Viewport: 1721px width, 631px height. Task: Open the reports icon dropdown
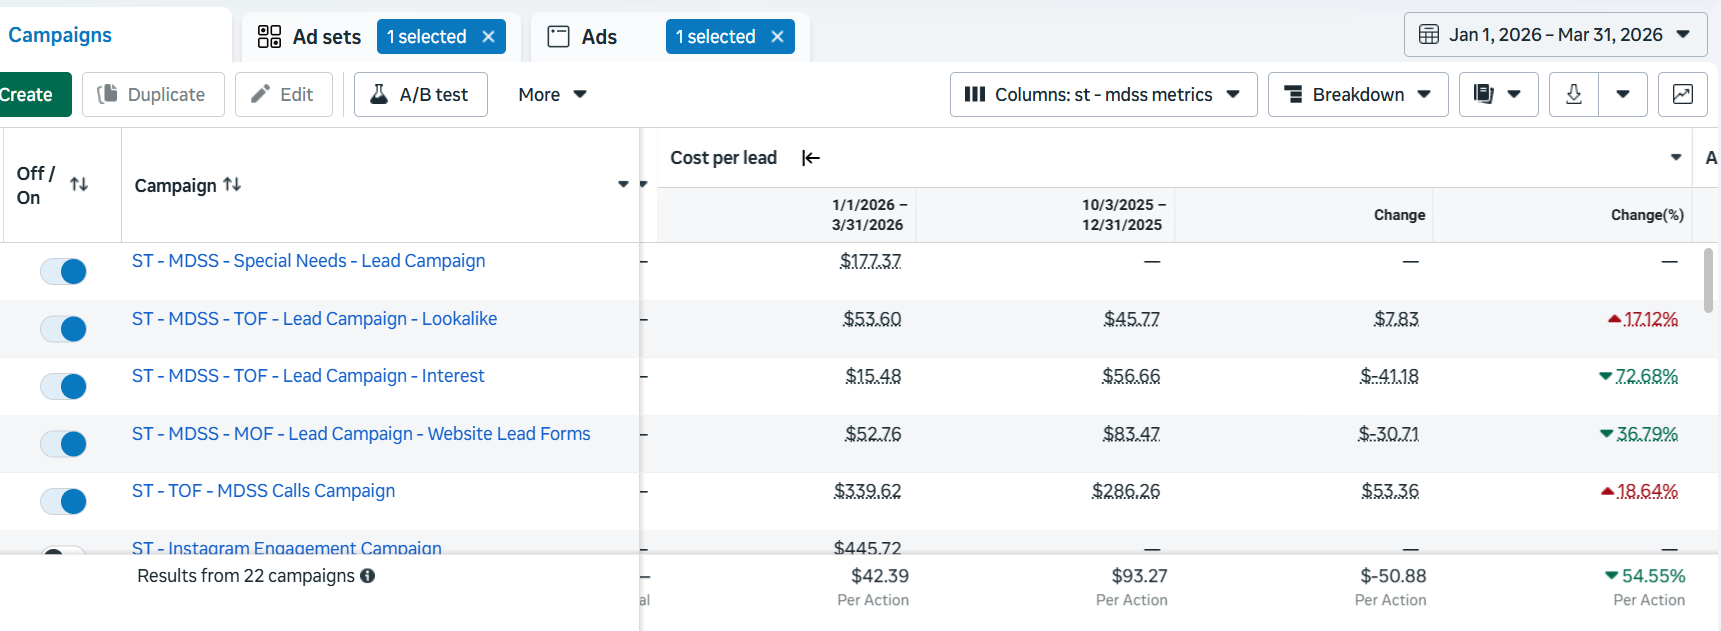click(x=1498, y=94)
